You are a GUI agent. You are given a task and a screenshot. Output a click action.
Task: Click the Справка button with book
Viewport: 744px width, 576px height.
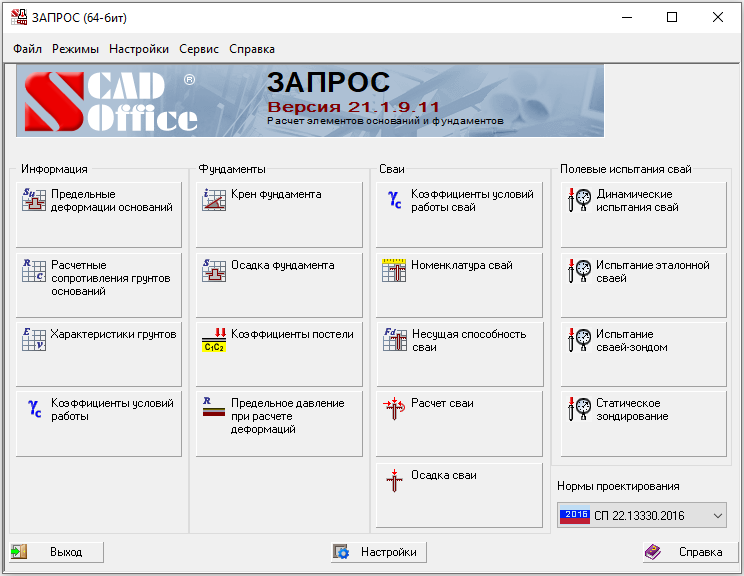(x=685, y=552)
